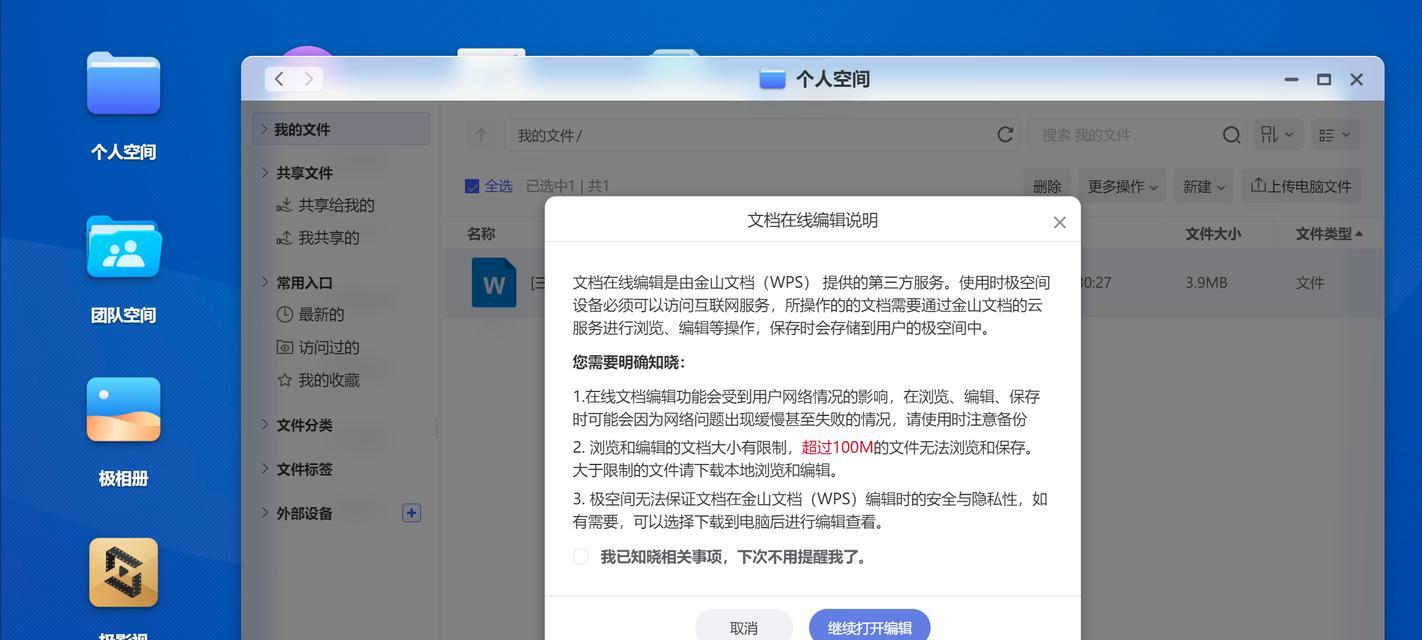The height and width of the screenshot is (640, 1422).
Task: Close the 个人空间 window
Action: coord(1357,79)
